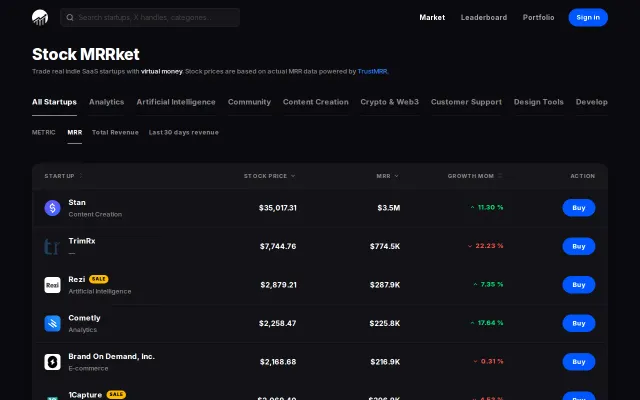Click Cometly's 17.64 % growth value

coord(491,323)
